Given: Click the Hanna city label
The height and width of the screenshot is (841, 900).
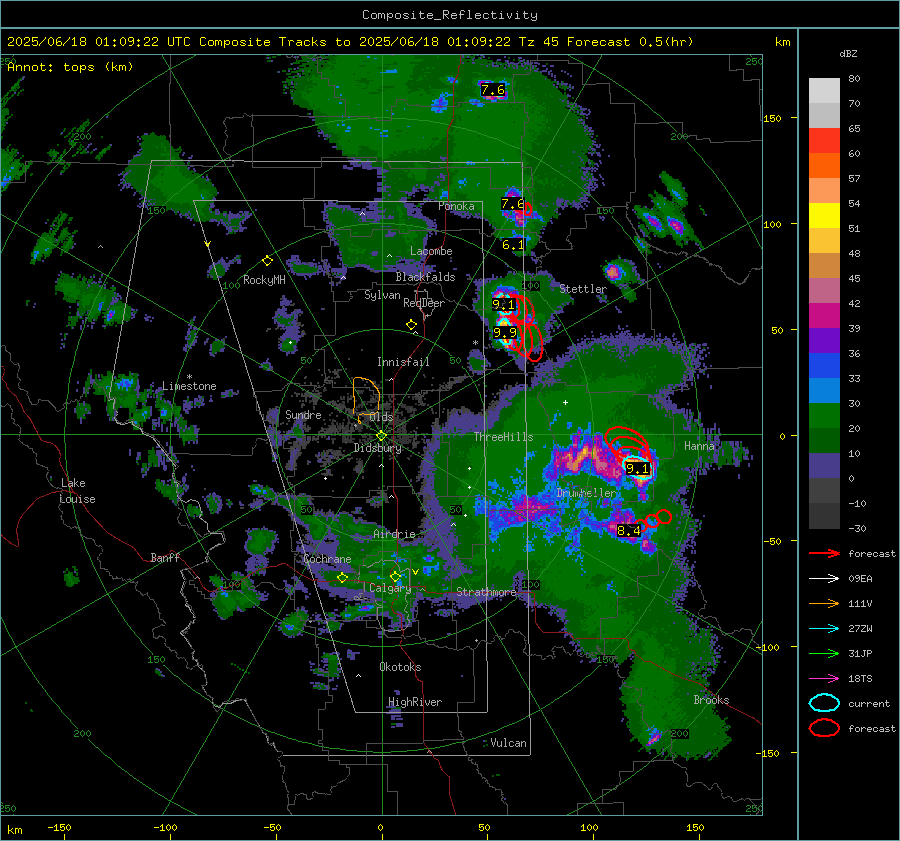Looking at the screenshot, I should click(699, 446).
